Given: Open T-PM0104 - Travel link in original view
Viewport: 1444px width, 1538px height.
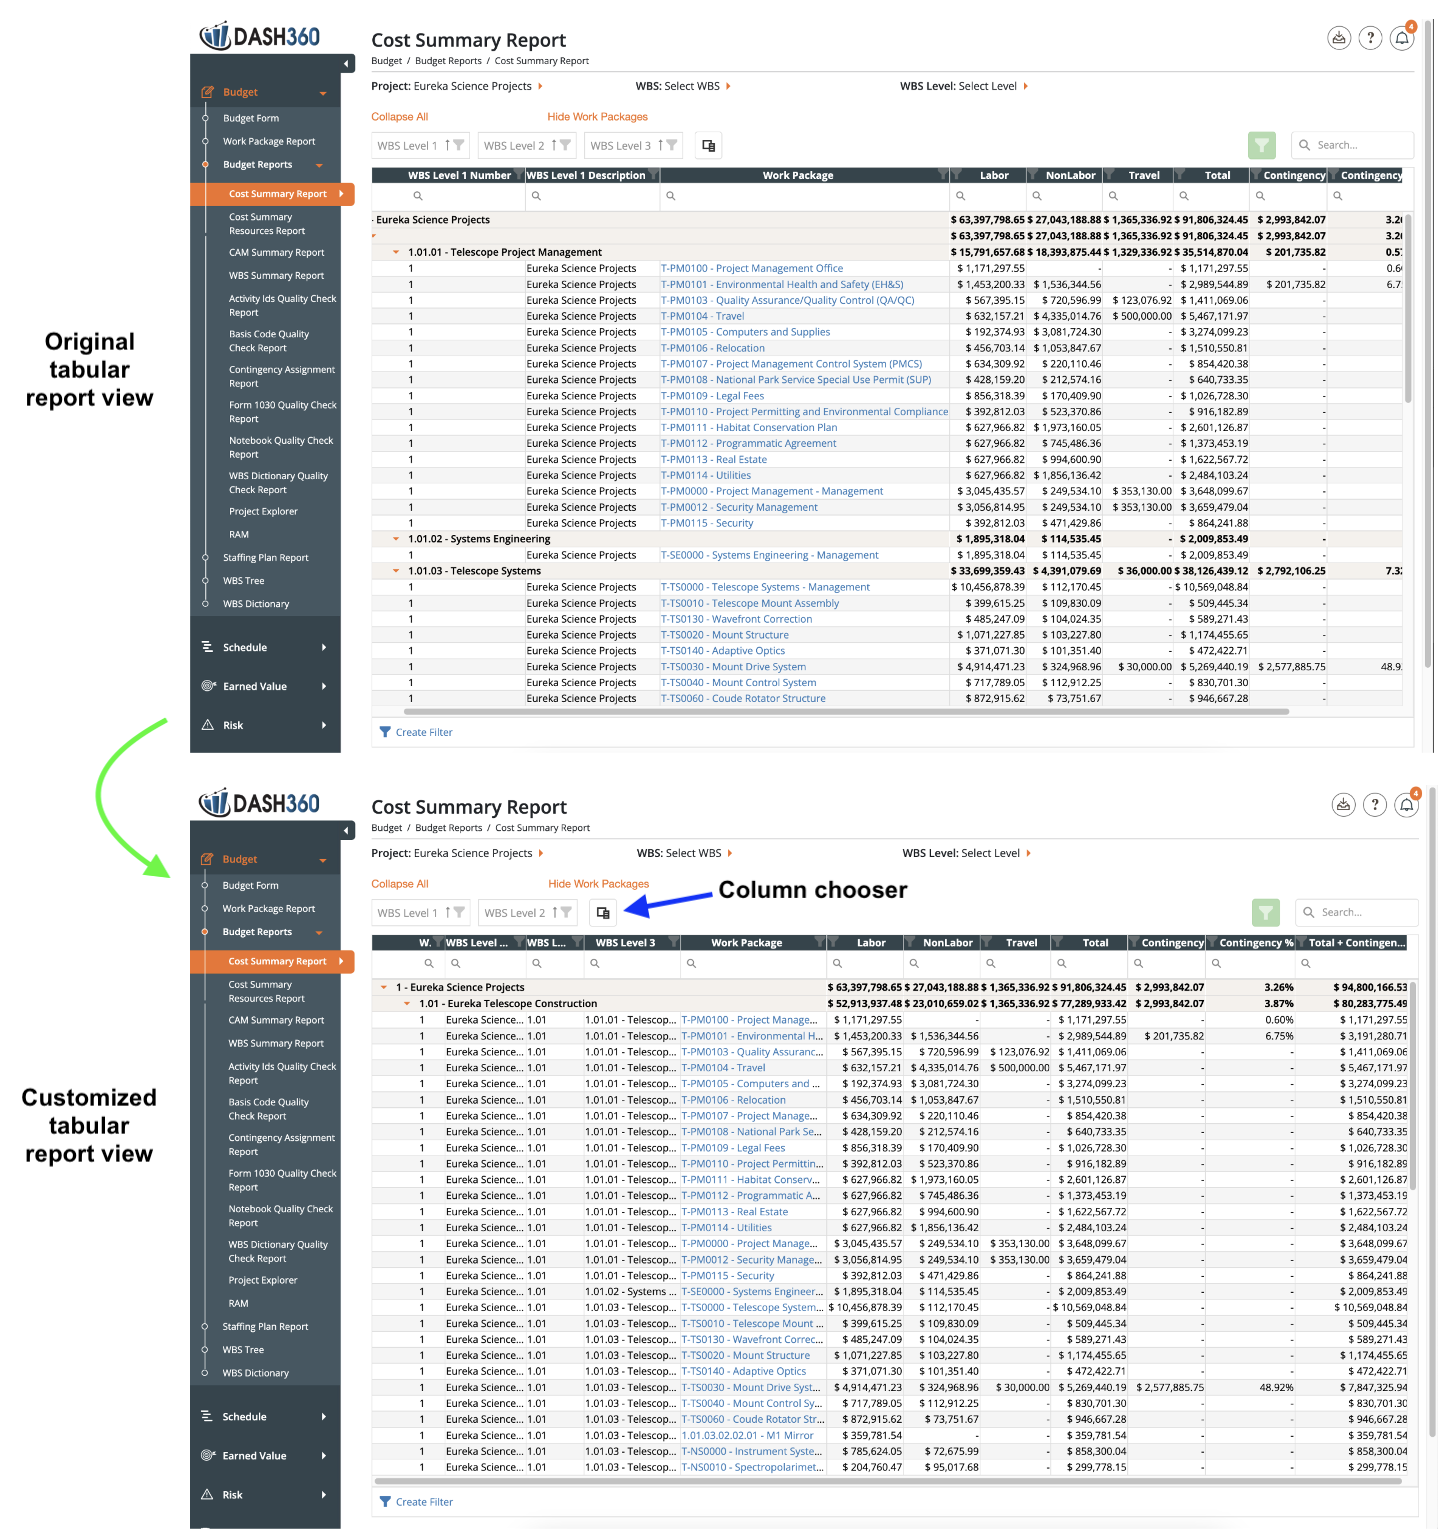Looking at the screenshot, I should pyautogui.click(x=703, y=316).
